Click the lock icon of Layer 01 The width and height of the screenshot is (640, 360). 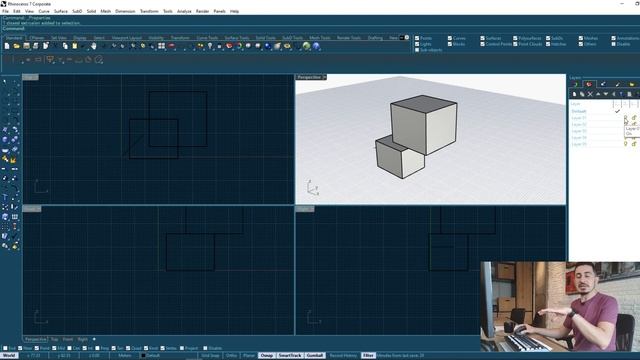[x=634, y=118]
